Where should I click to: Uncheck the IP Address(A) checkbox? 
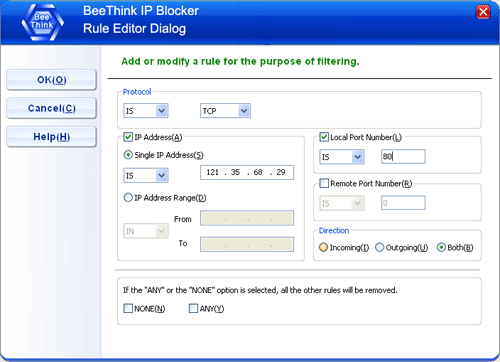tap(128, 137)
